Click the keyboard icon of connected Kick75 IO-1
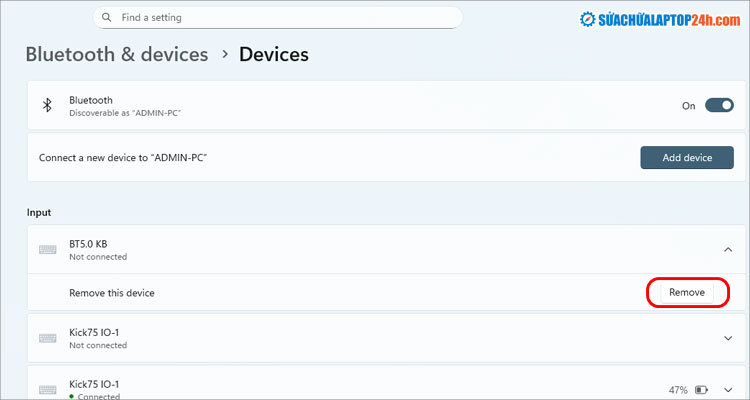Screen dimensions: 750x400 [x=47, y=389]
